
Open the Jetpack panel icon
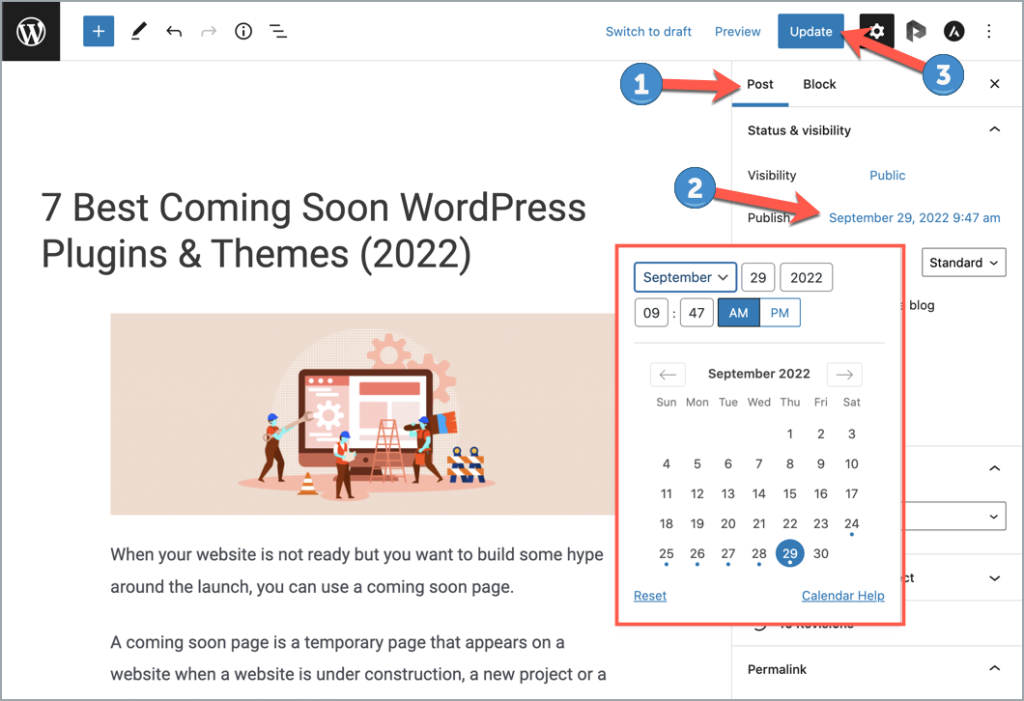[x=917, y=31]
